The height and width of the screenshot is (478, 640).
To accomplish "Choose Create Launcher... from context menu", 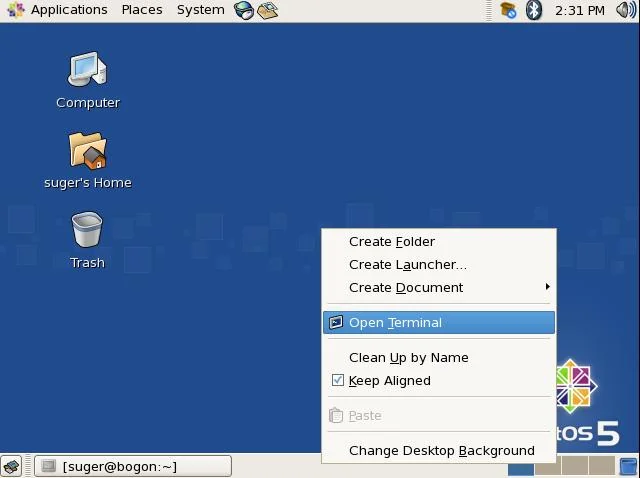I will pyautogui.click(x=439, y=265).
